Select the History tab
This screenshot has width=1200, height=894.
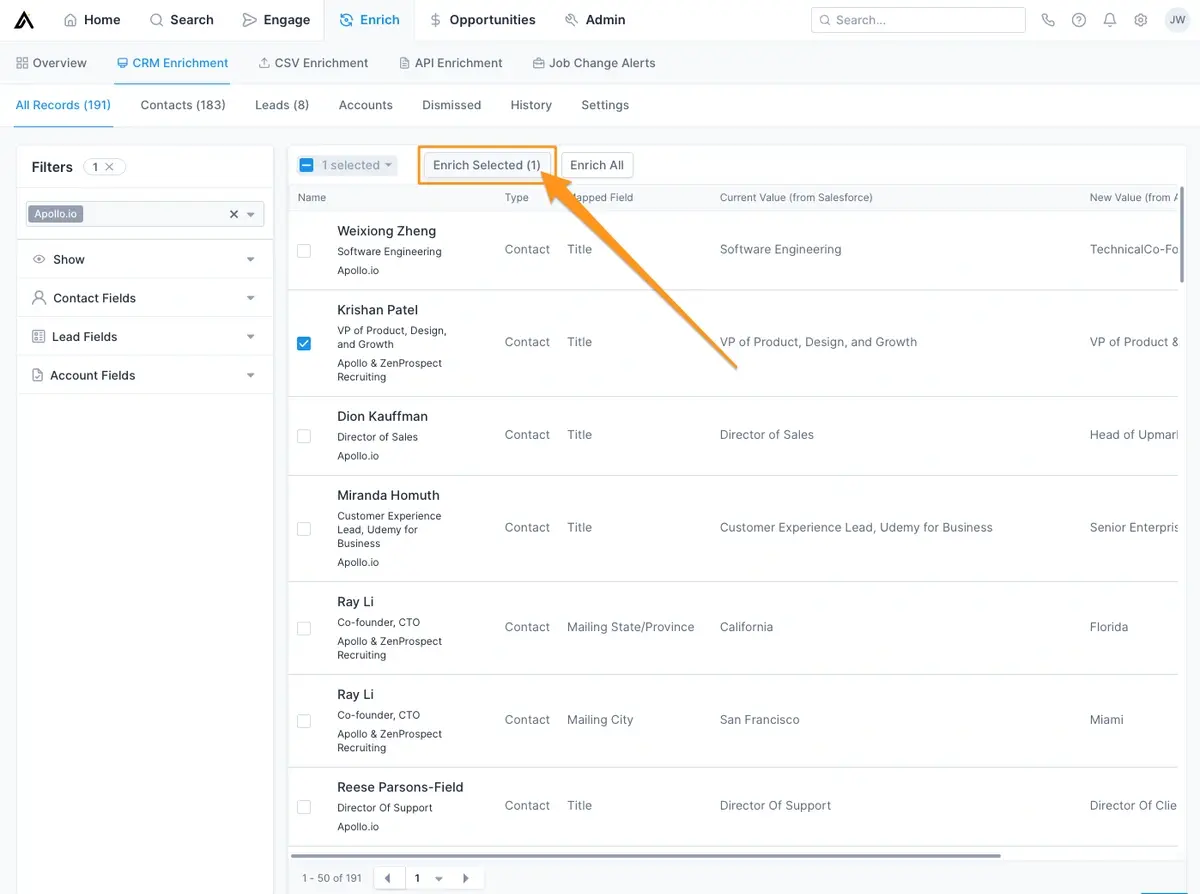click(531, 105)
